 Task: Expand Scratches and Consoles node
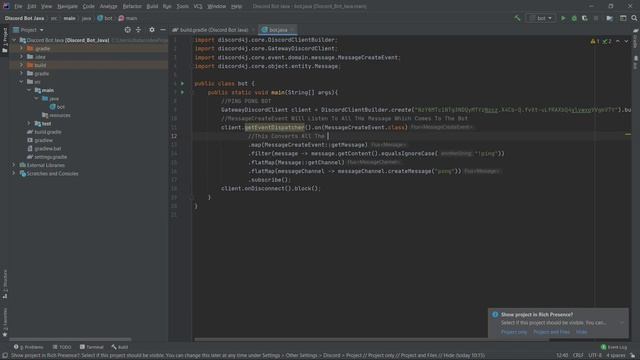pos(13,173)
